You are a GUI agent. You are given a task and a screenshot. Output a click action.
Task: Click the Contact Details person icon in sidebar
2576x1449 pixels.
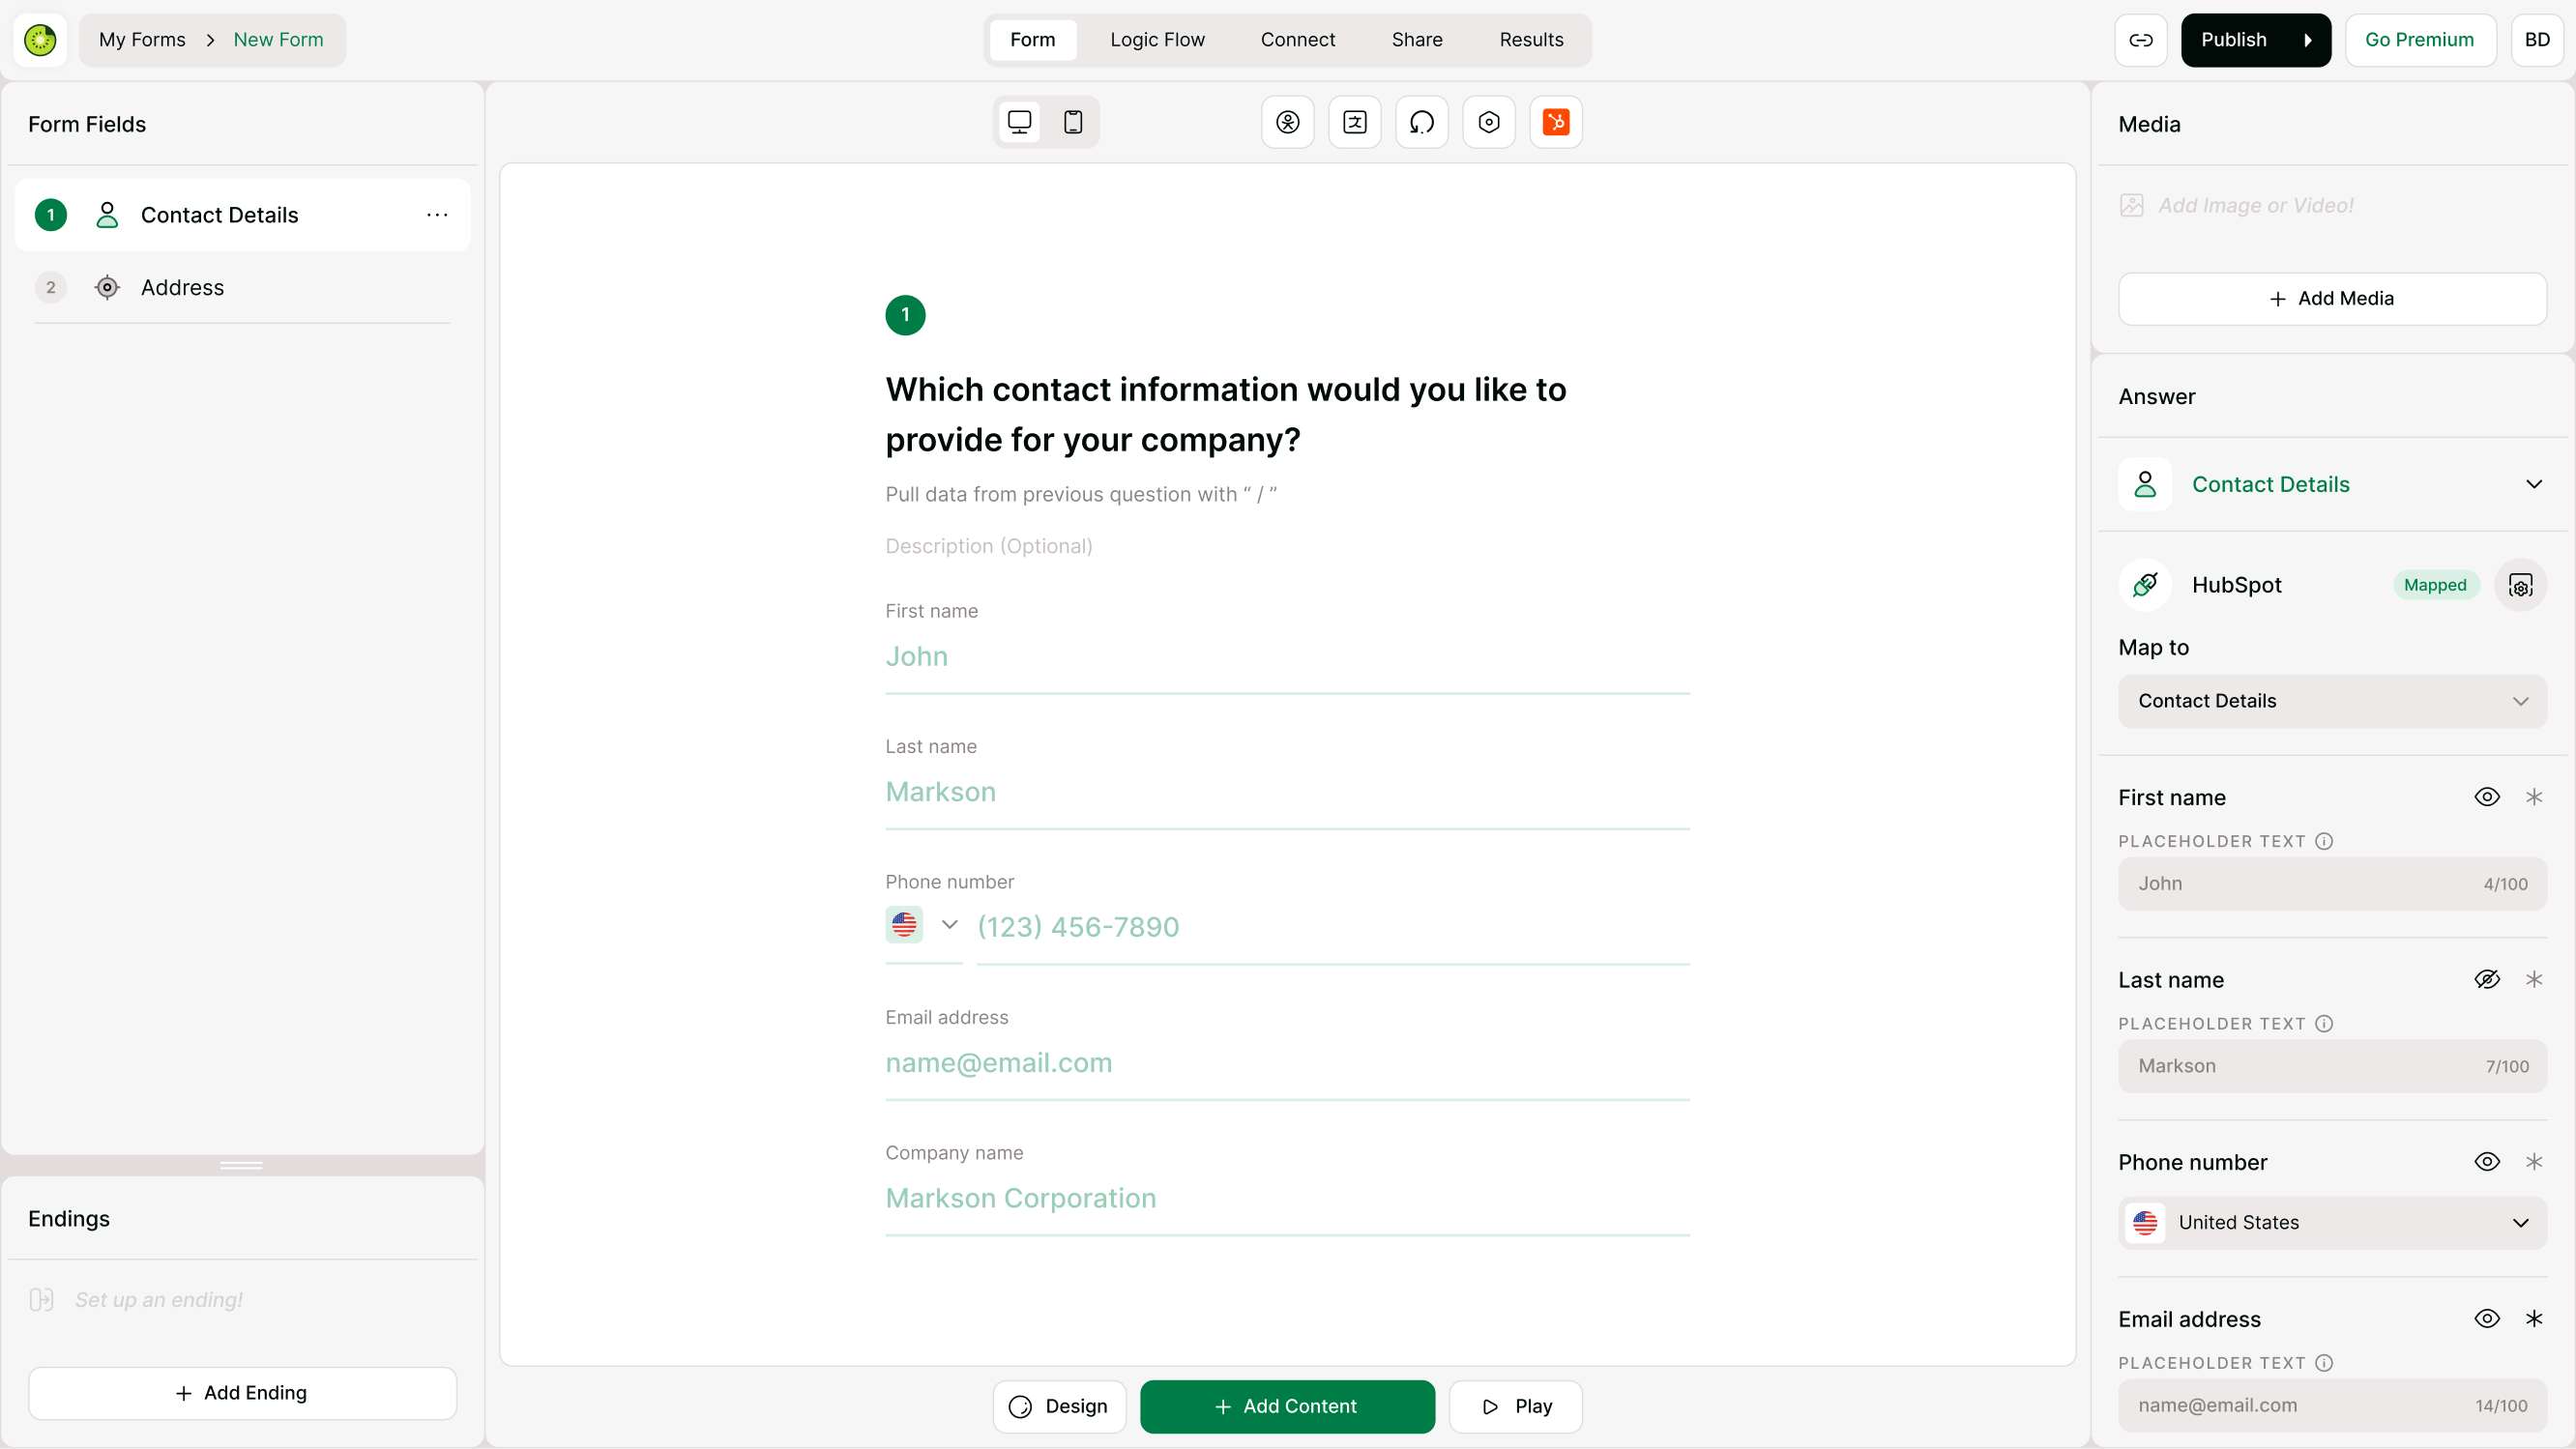click(107, 215)
